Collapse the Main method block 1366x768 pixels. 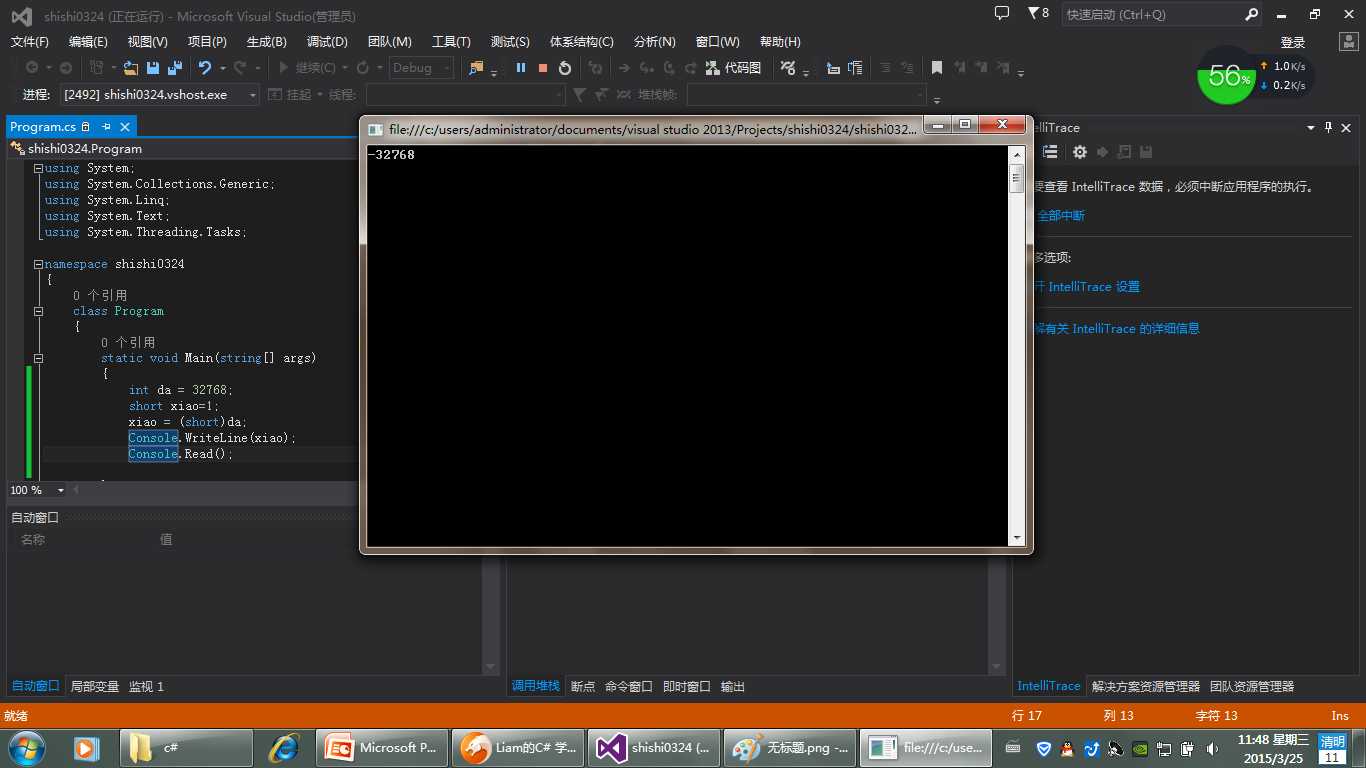[x=38, y=358]
